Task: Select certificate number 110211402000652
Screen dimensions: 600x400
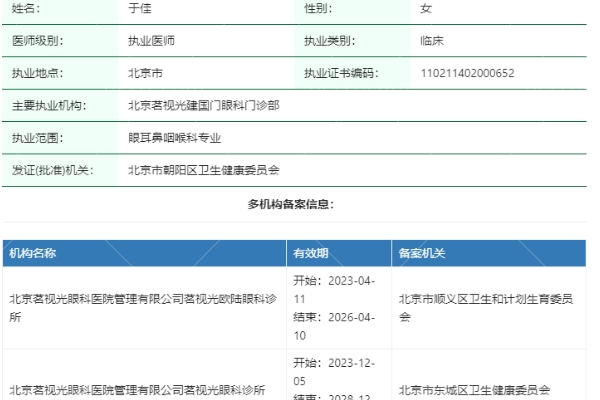Action: (x=467, y=73)
